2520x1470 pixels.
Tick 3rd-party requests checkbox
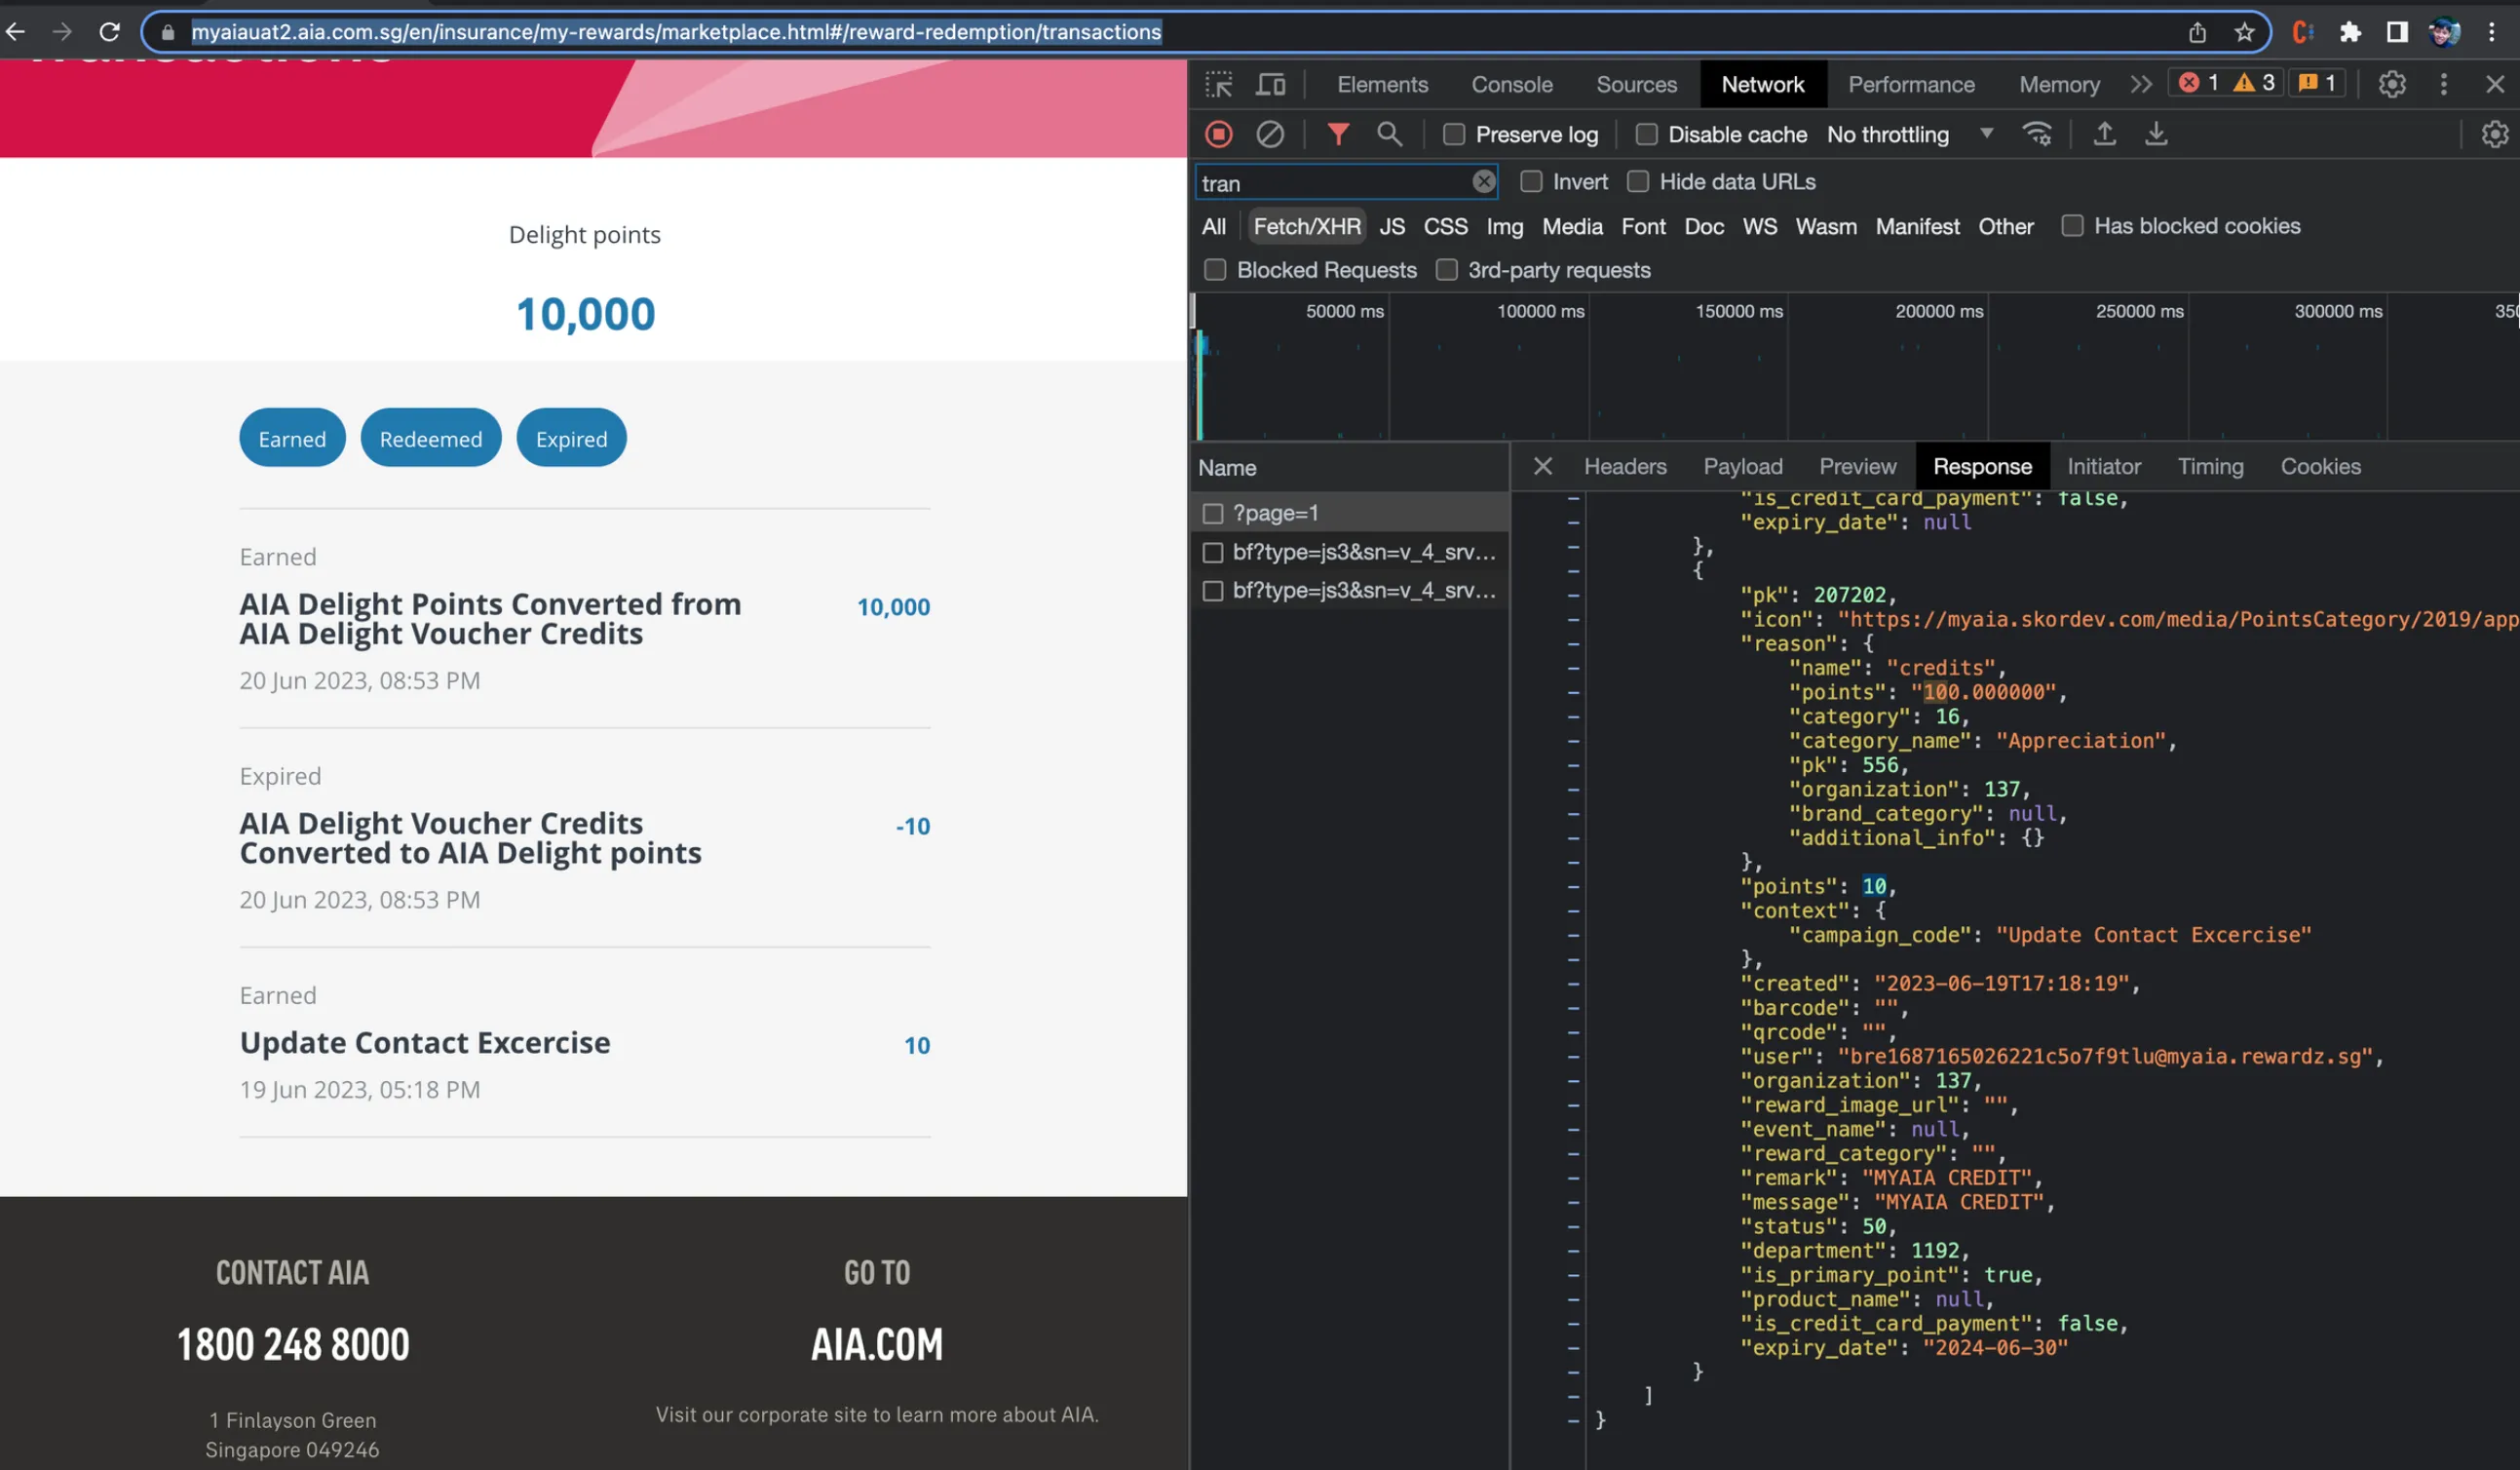click(1446, 271)
